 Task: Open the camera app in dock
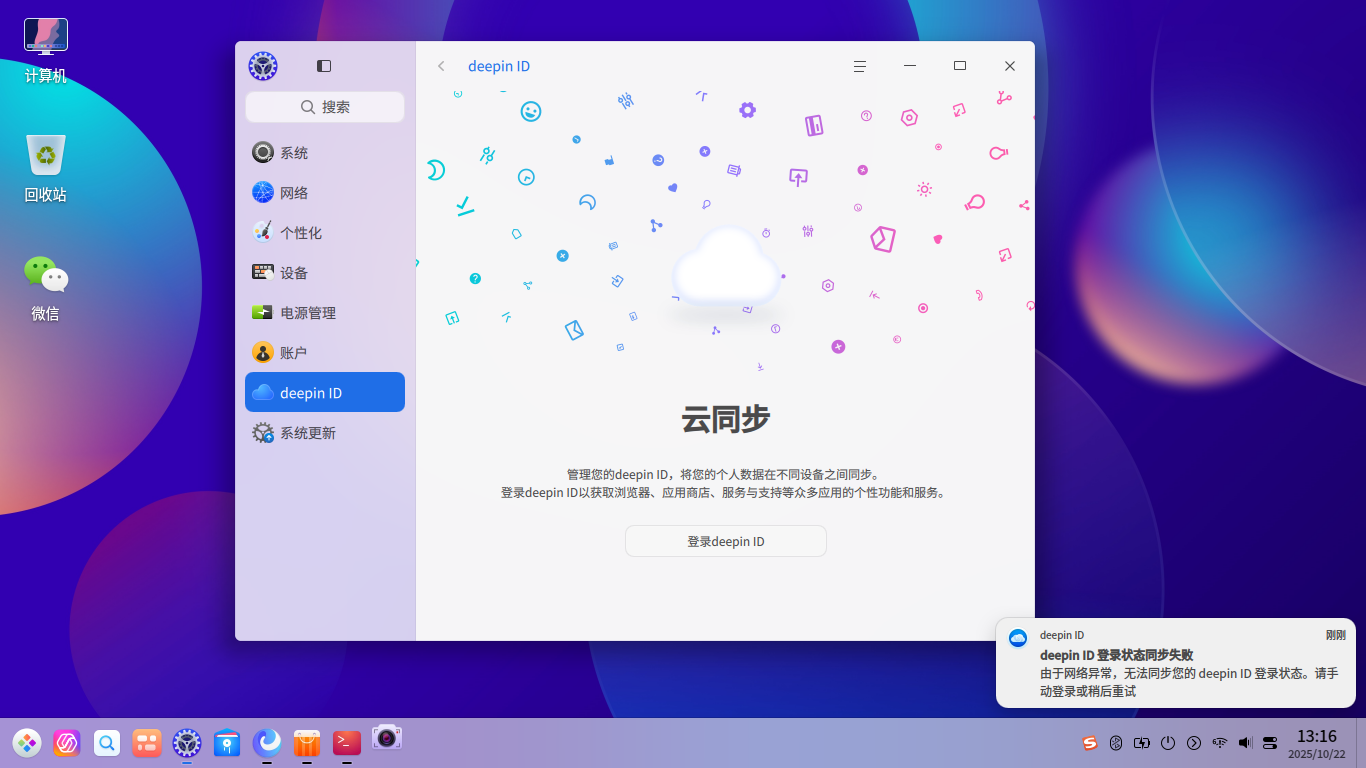387,738
